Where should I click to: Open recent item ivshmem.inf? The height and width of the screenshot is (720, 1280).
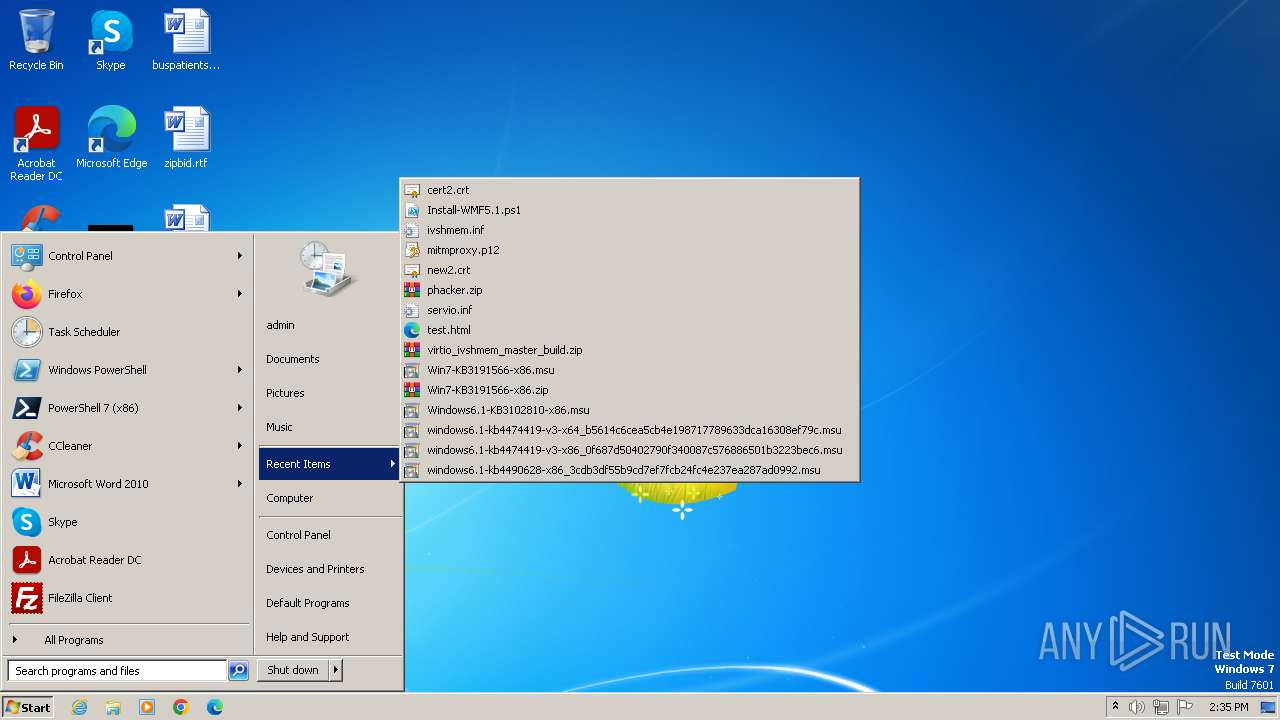point(629,230)
